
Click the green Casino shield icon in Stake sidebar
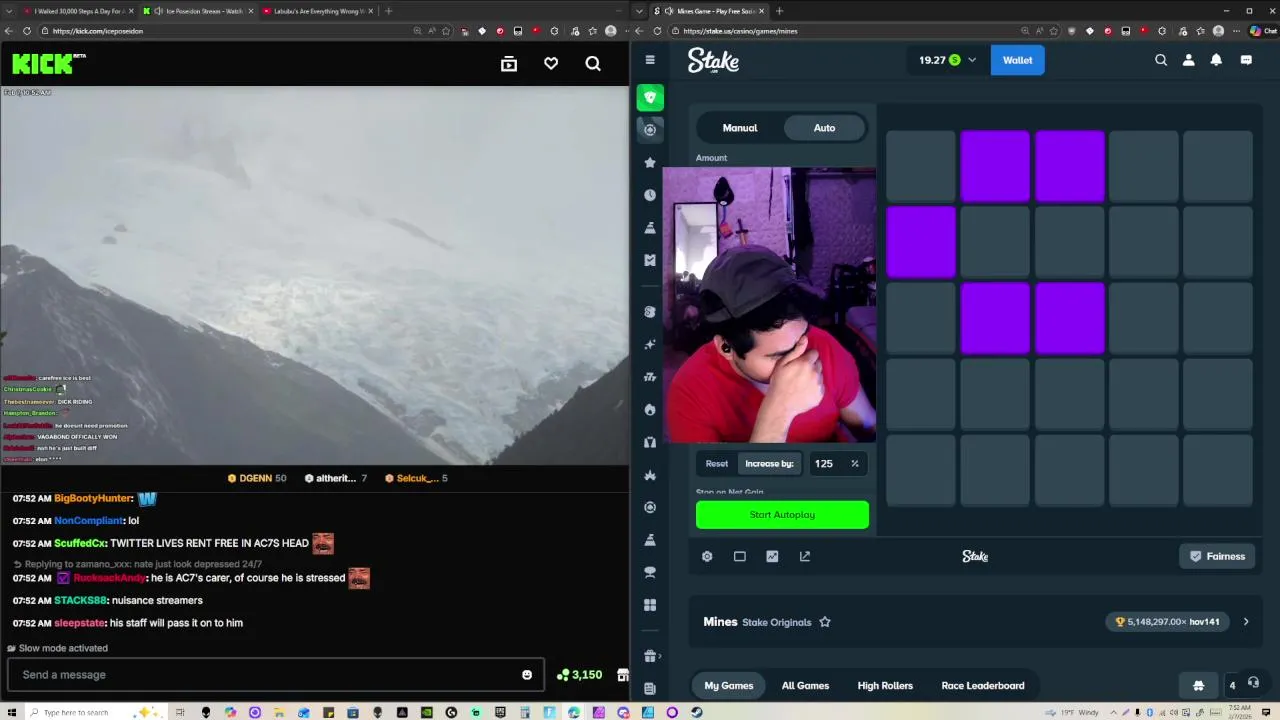[x=650, y=97]
